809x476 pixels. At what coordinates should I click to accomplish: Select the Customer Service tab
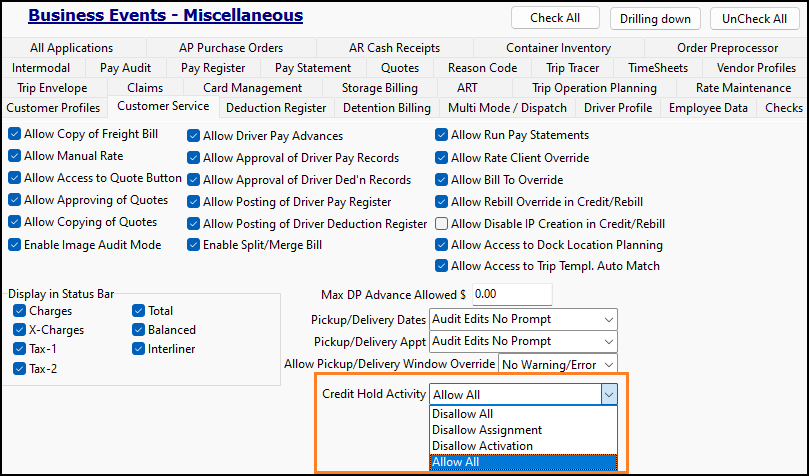pos(163,106)
